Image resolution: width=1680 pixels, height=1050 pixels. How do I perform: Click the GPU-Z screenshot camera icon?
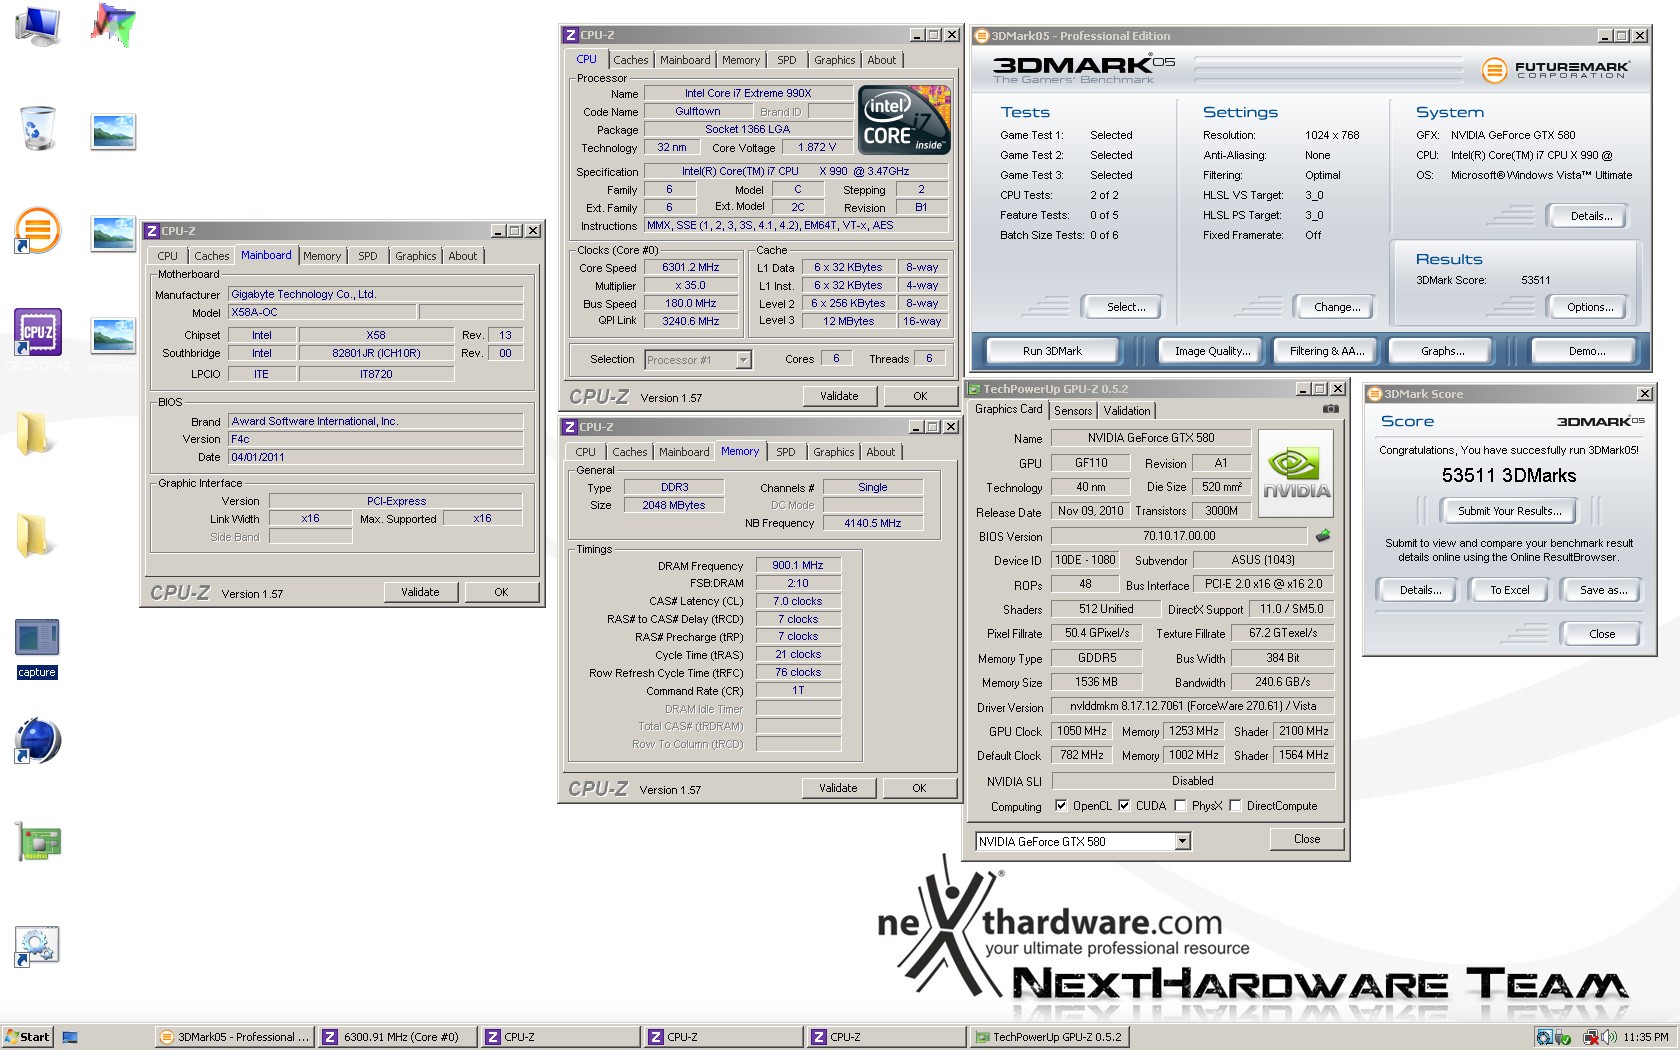(1330, 409)
